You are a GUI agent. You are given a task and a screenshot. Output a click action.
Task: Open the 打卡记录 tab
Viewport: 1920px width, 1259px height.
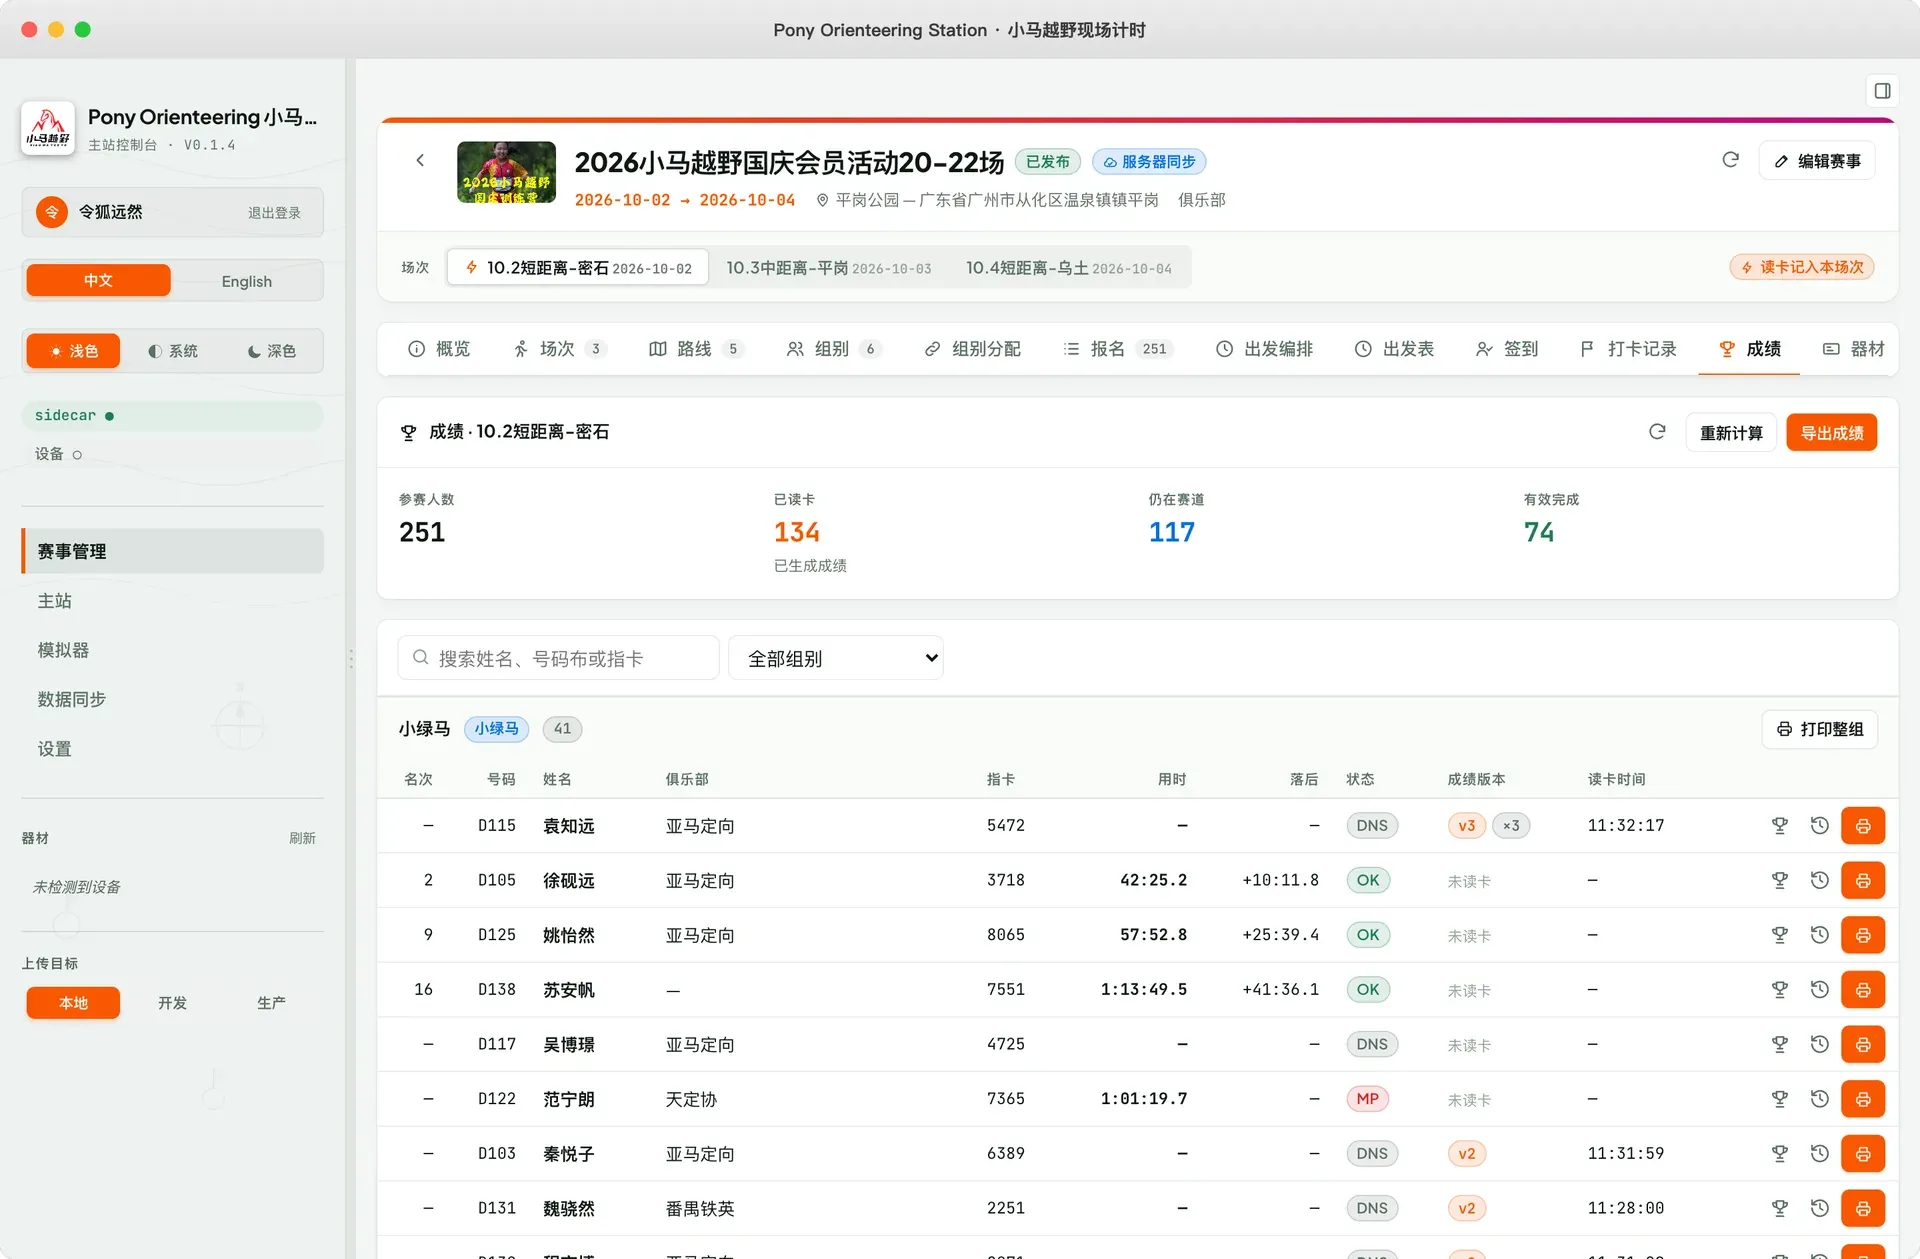[x=1628, y=349]
